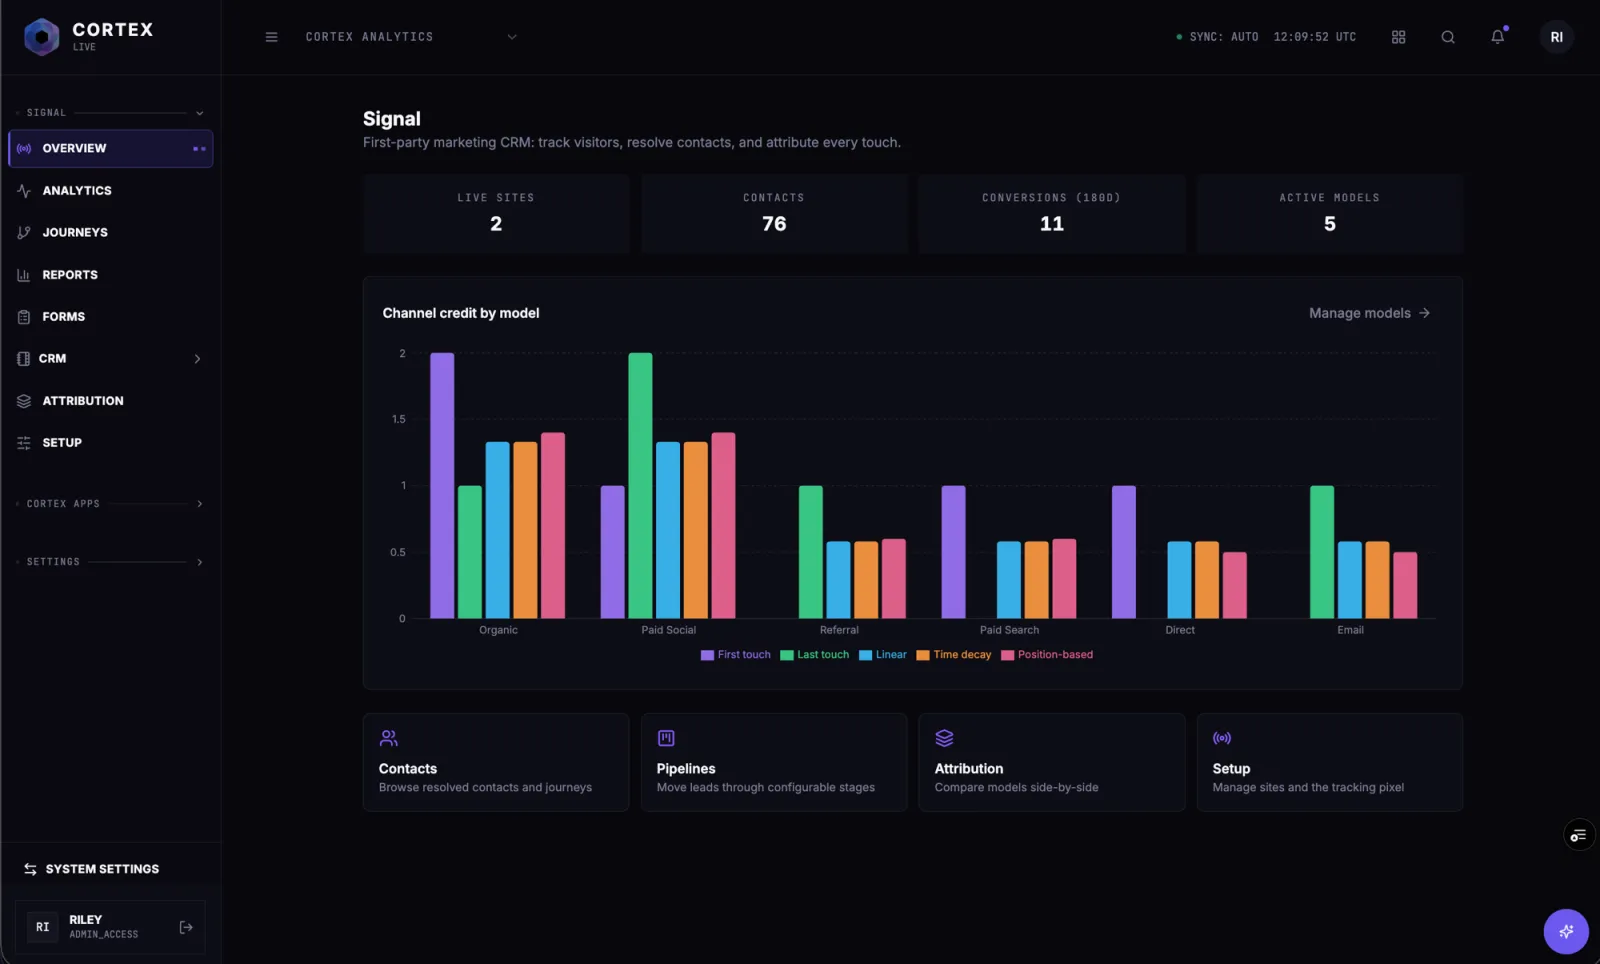Expand the Settings sidebar section
Image resolution: width=1600 pixels, height=964 pixels.
pos(199,562)
